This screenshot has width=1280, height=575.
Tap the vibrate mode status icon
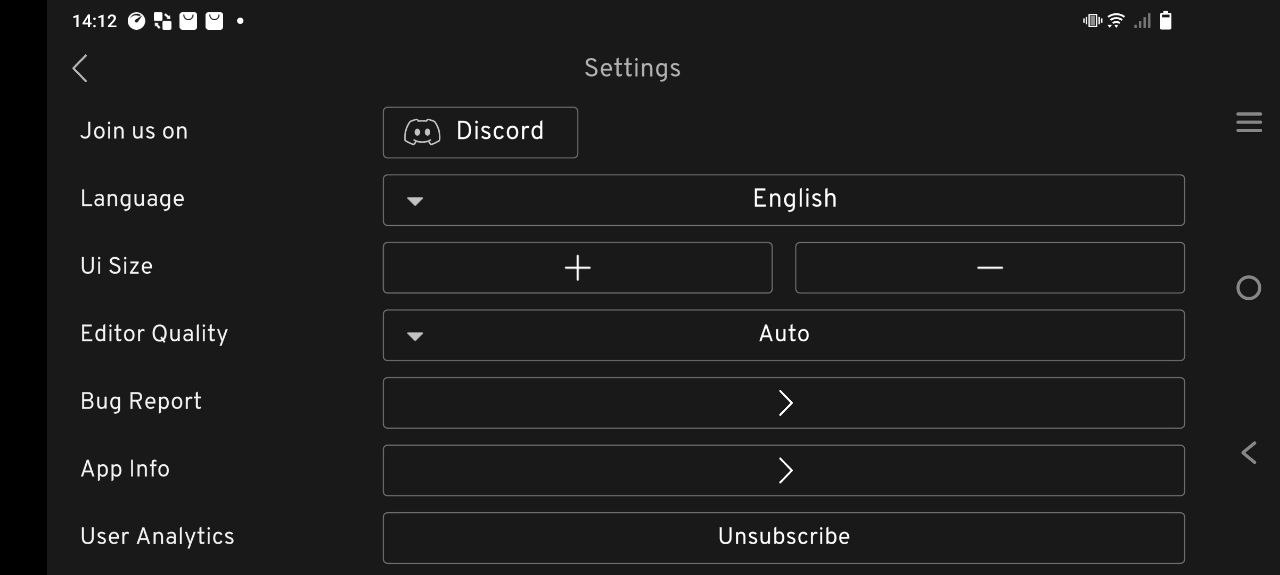point(1092,20)
